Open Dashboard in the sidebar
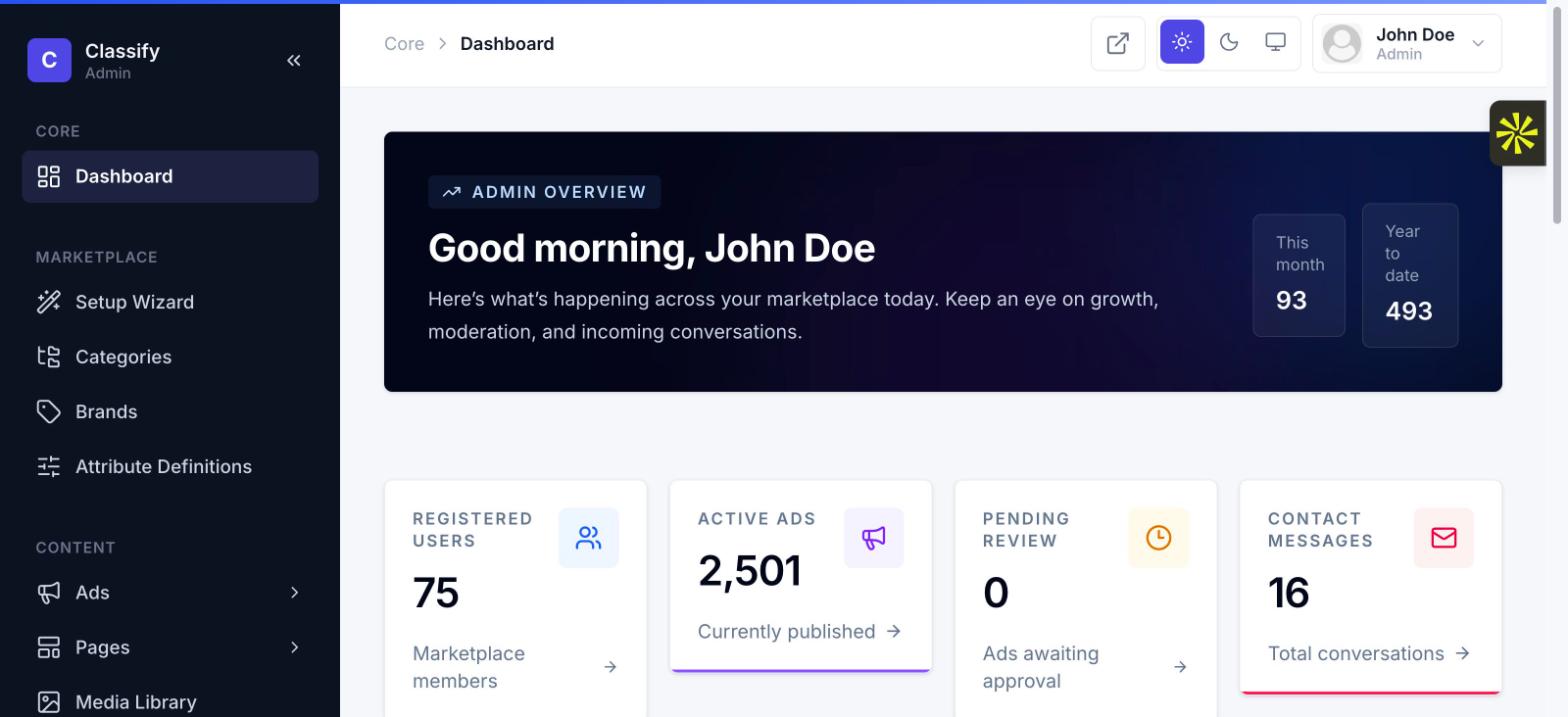1568x717 pixels. [x=170, y=177]
